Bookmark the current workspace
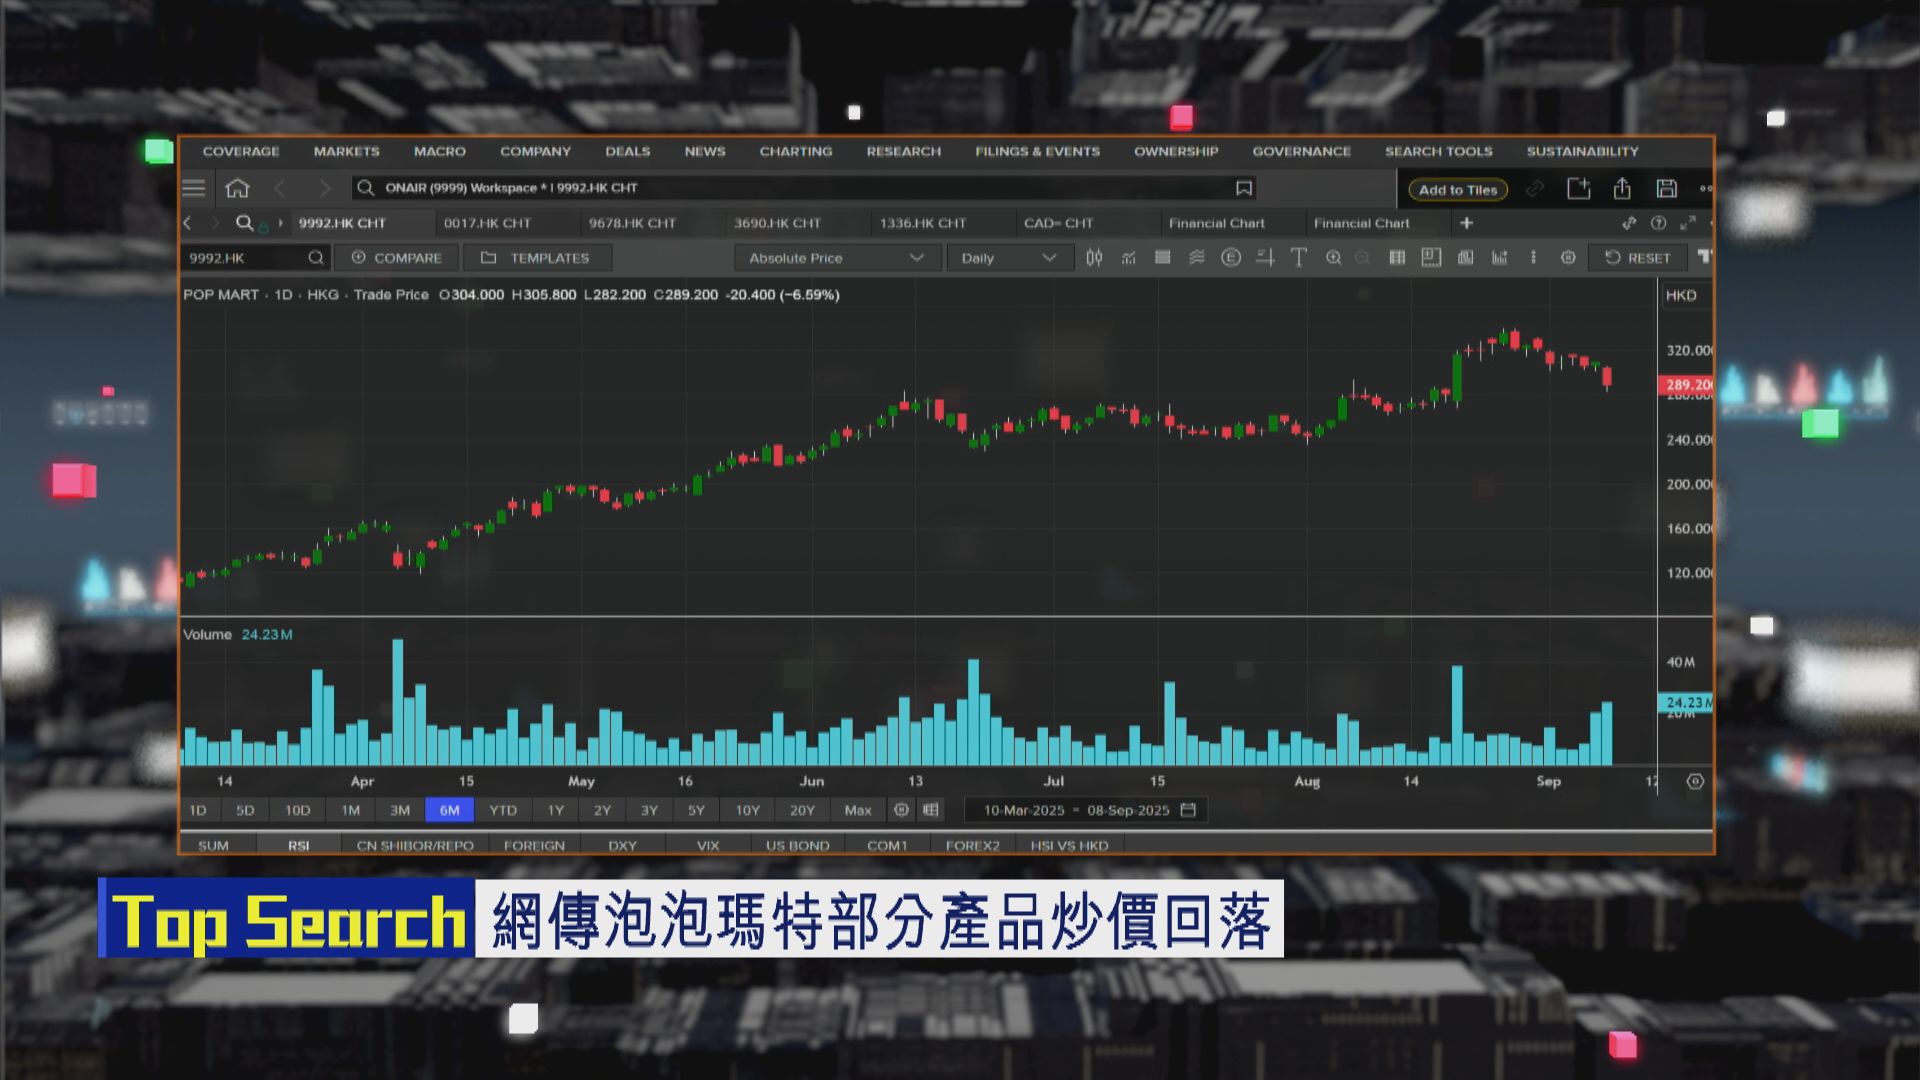Screen dimensions: 1920x1080 point(1243,188)
